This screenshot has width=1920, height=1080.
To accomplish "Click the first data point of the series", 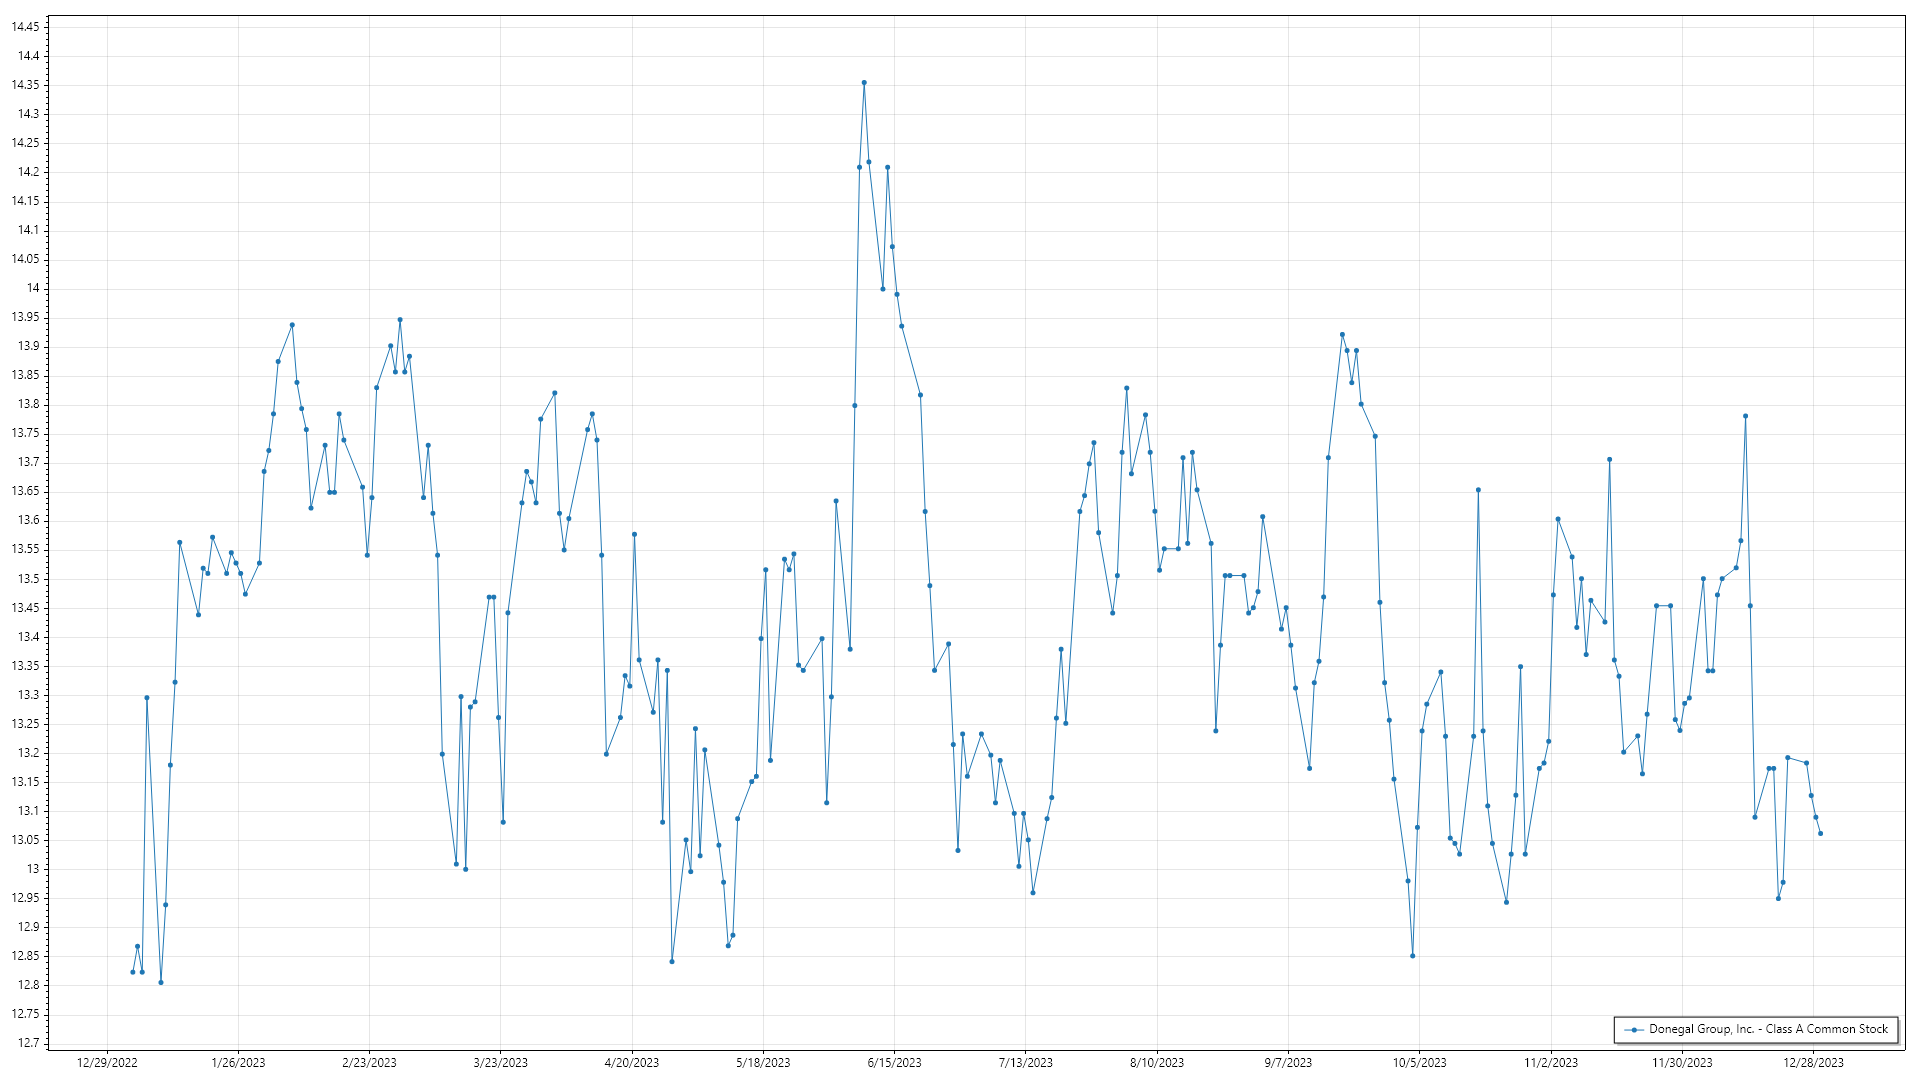I will point(133,972).
